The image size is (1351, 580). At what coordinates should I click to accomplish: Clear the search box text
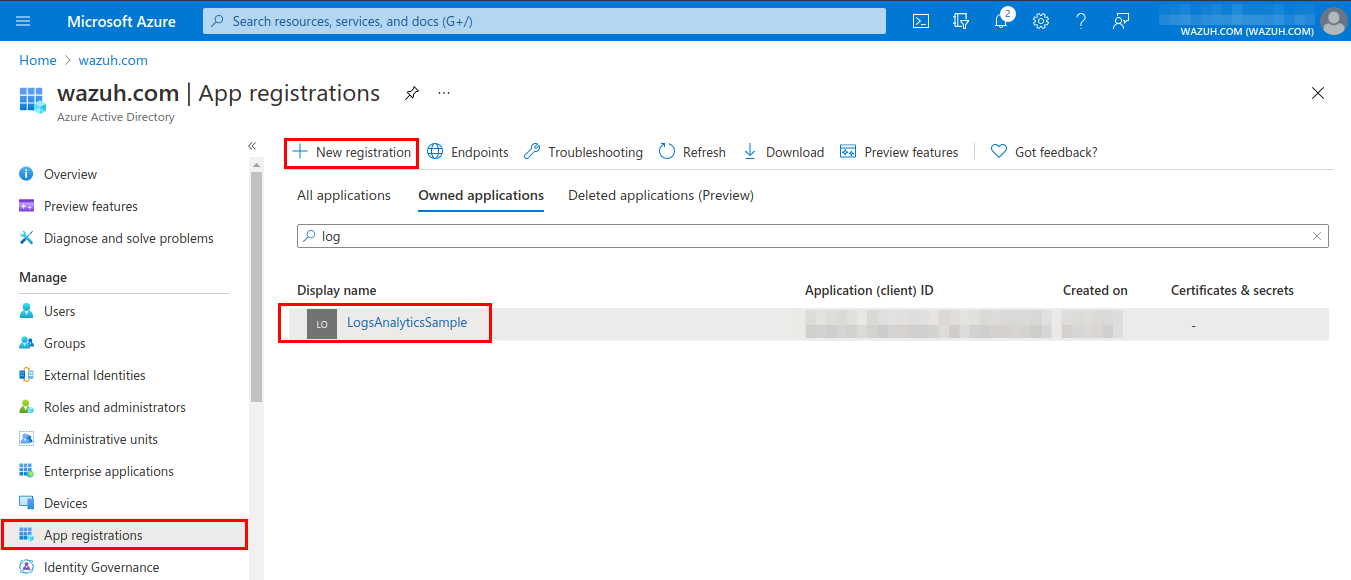click(x=1317, y=236)
